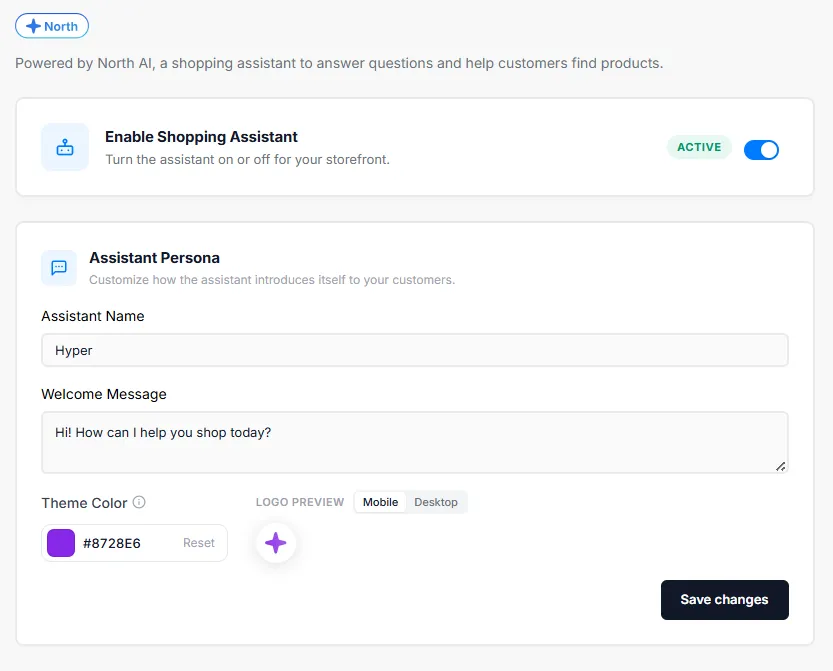
Task: Click 'Customize how the assistant introduces itself' subtitle
Action: [x=272, y=280]
